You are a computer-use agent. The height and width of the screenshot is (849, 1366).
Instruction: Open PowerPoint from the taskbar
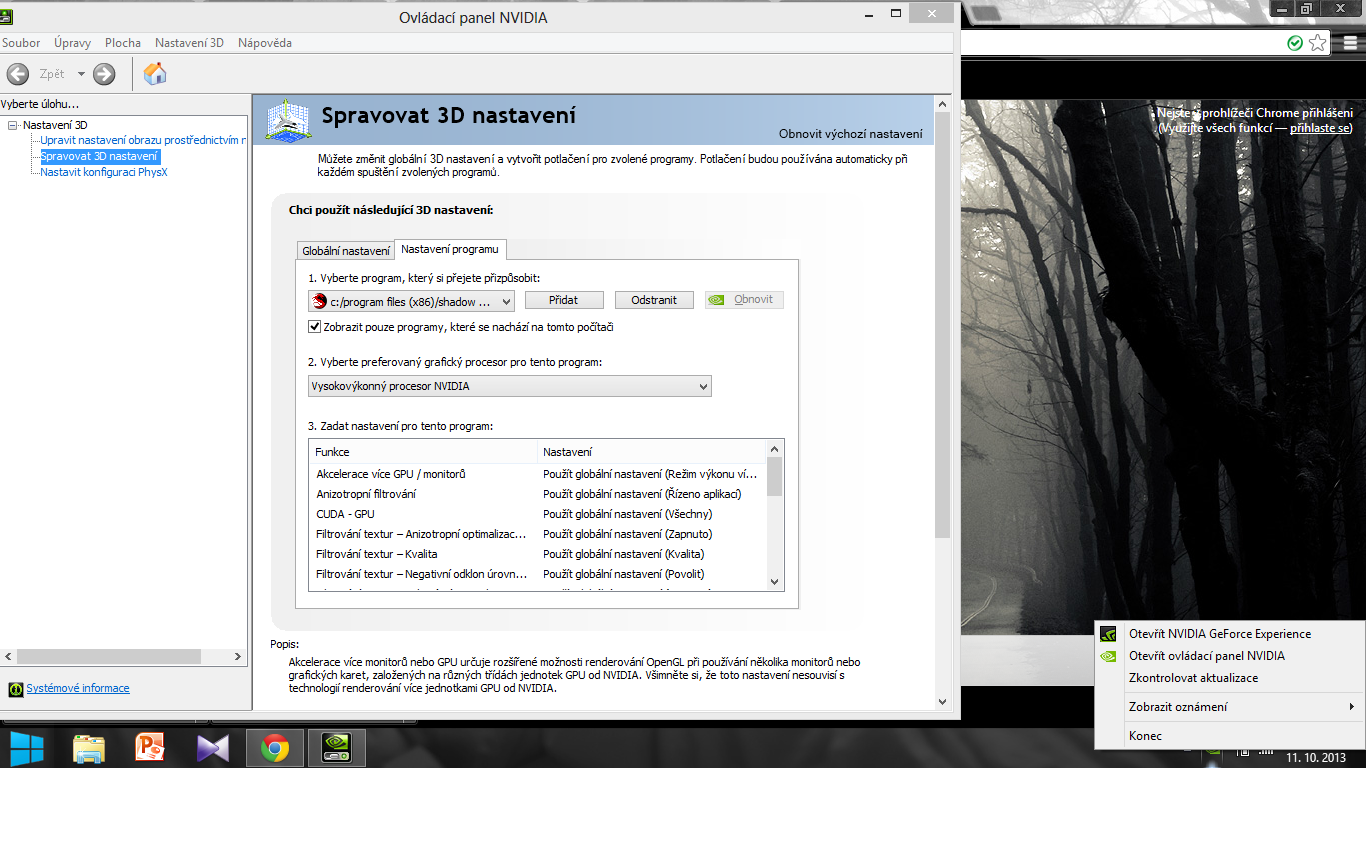point(150,748)
